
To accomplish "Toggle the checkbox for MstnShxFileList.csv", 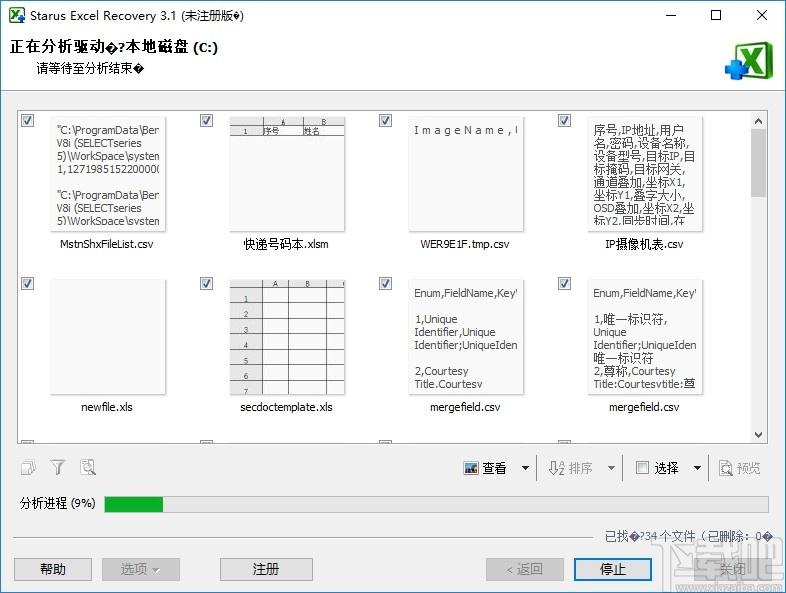I will pyautogui.click(x=28, y=120).
